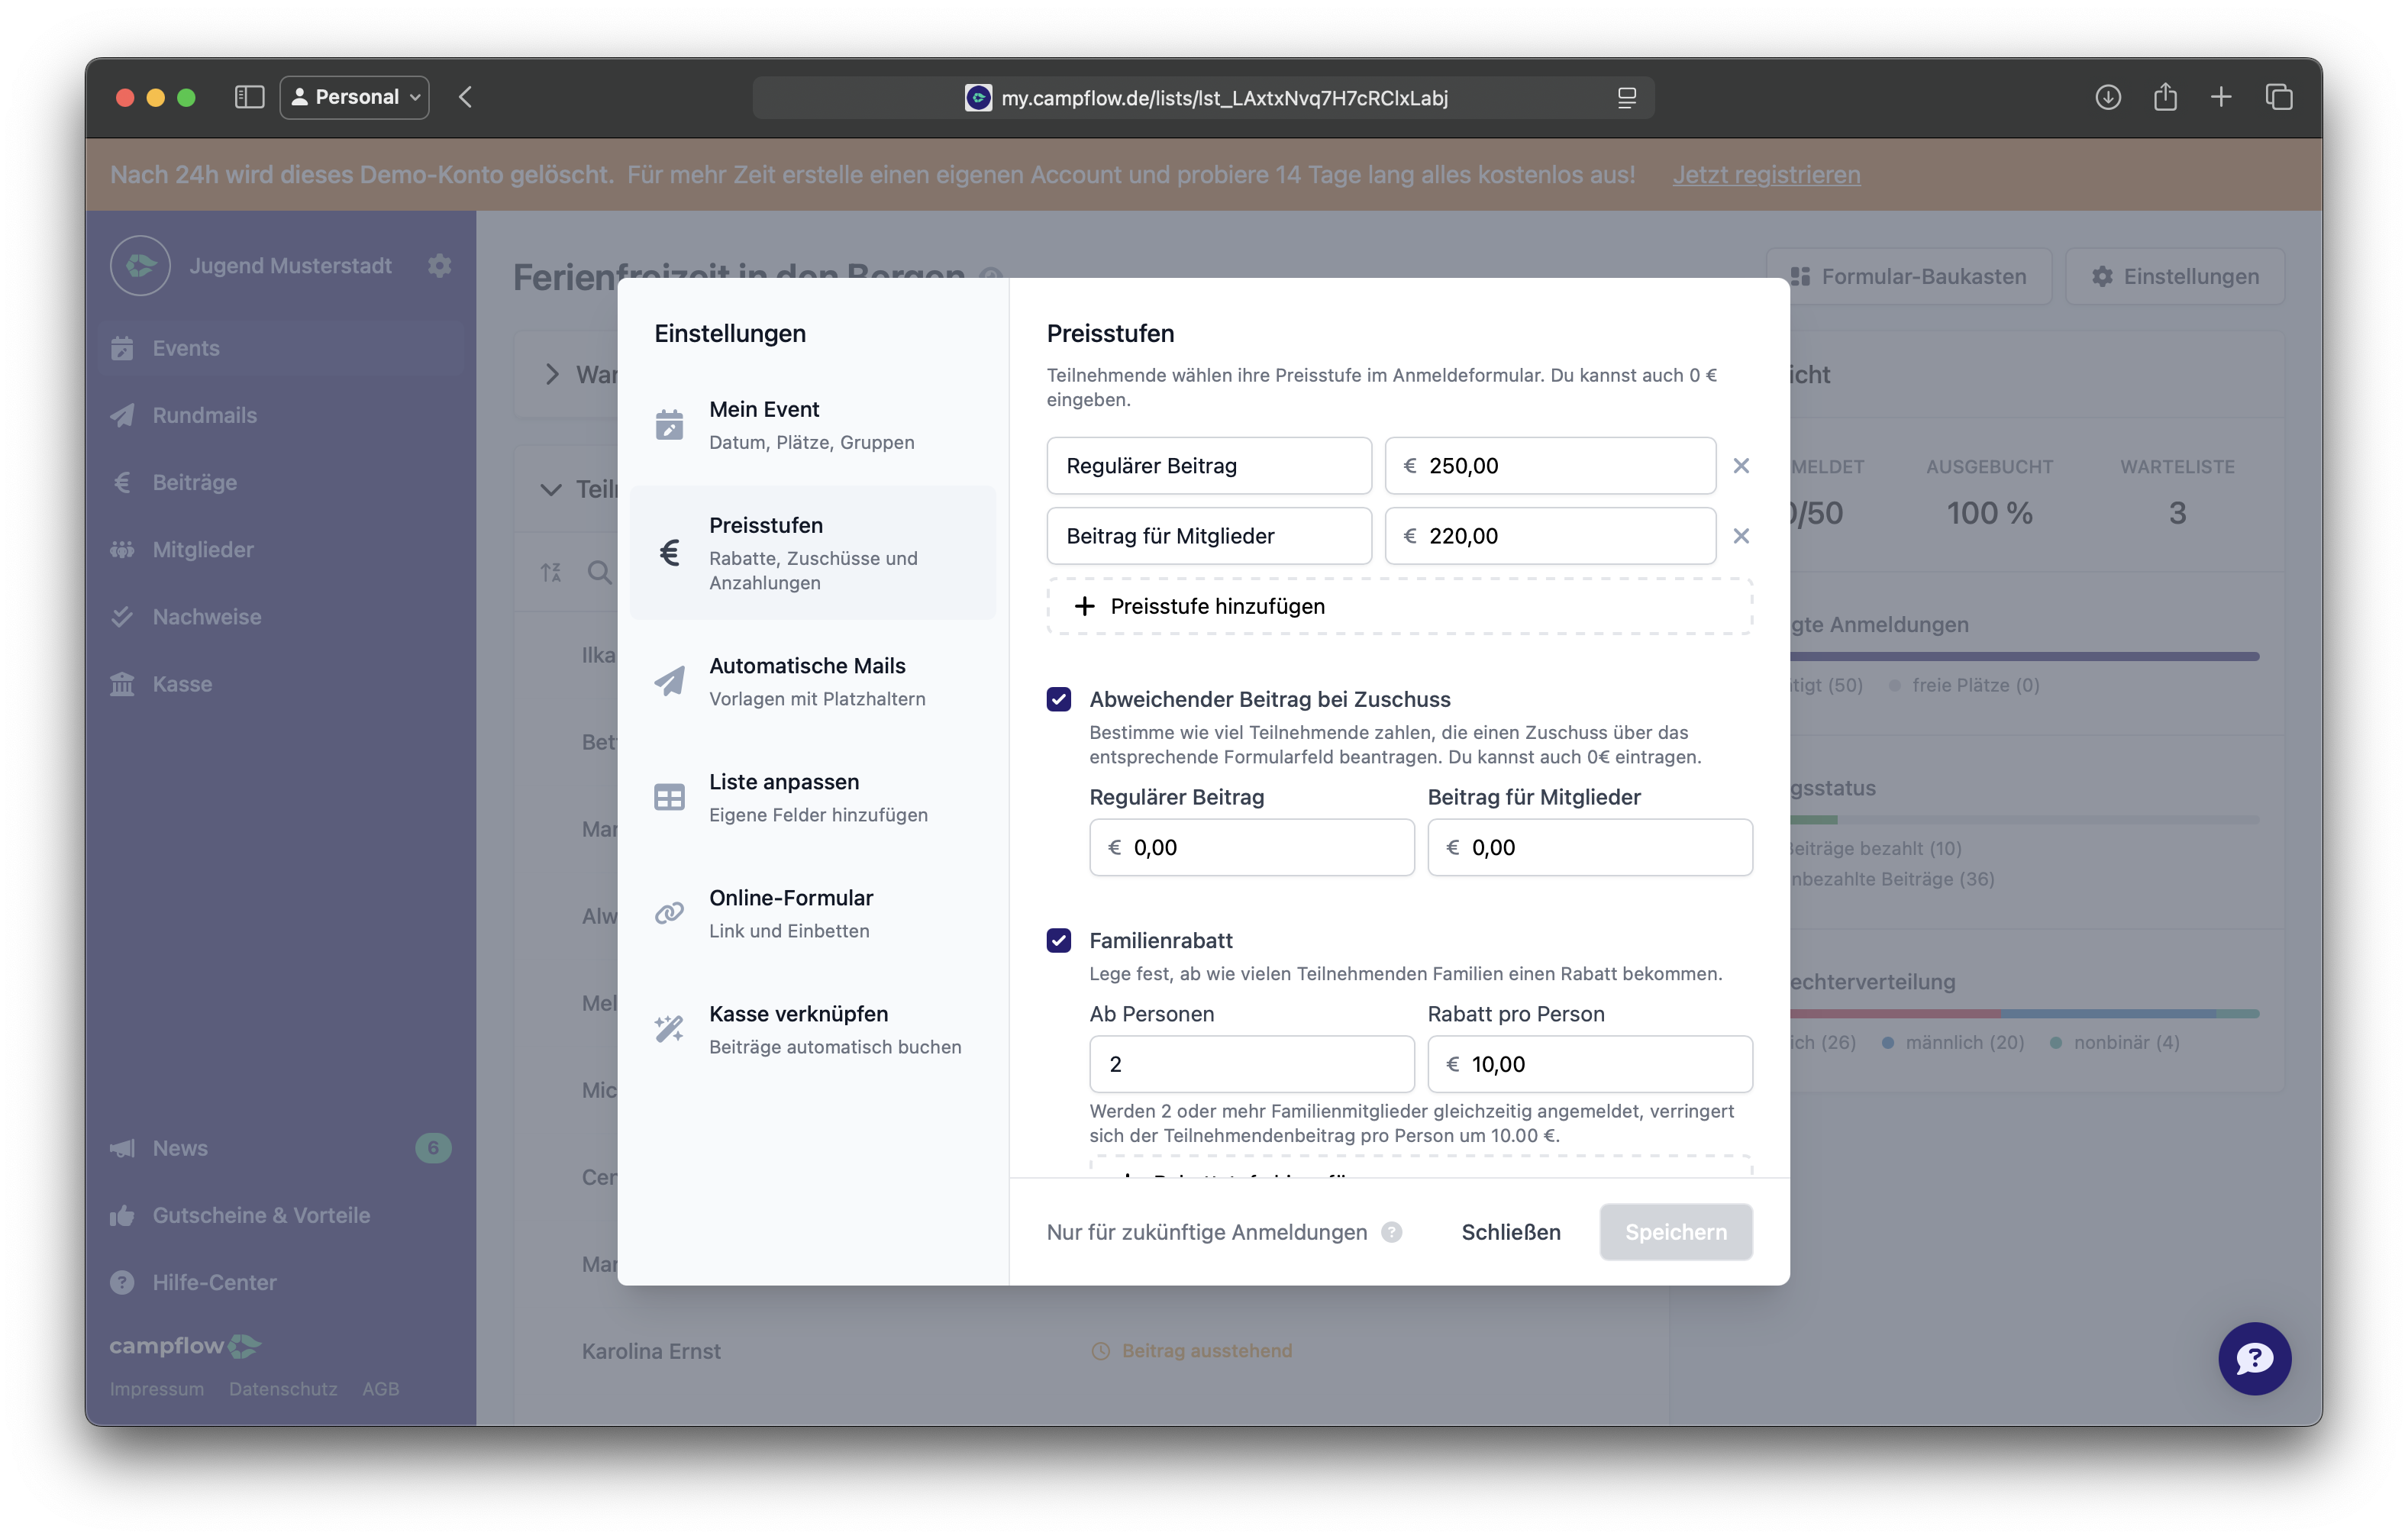The height and width of the screenshot is (1539, 2408).
Task: Uncheck Abweichender Beitrag bei Zuschuss
Action: point(1059,699)
